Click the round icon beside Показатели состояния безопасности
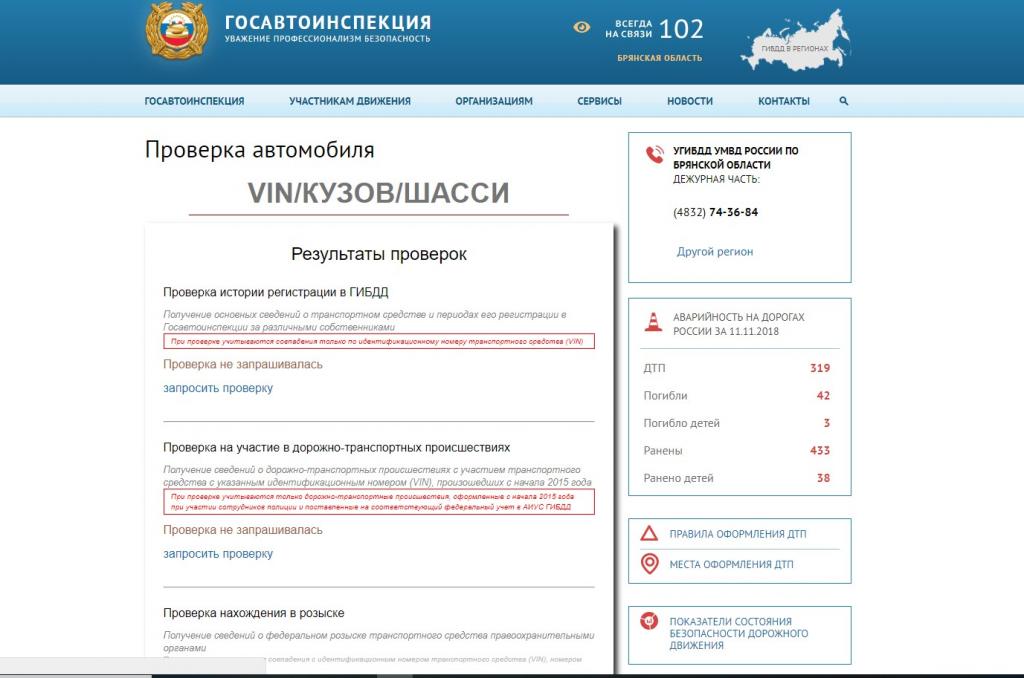 (649, 621)
